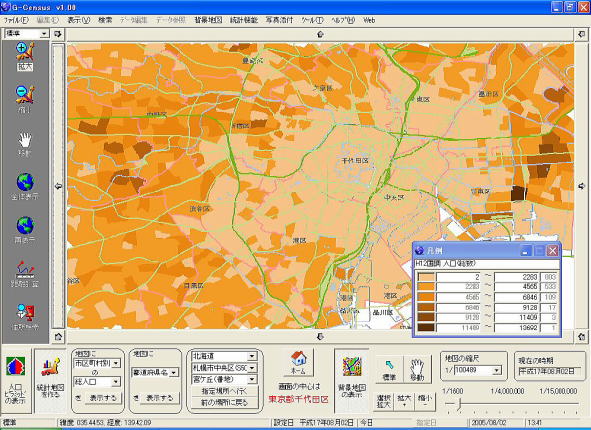Open the 北海道 prefecture dropdown
The height and width of the screenshot is (430, 591).
click(252, 356)
